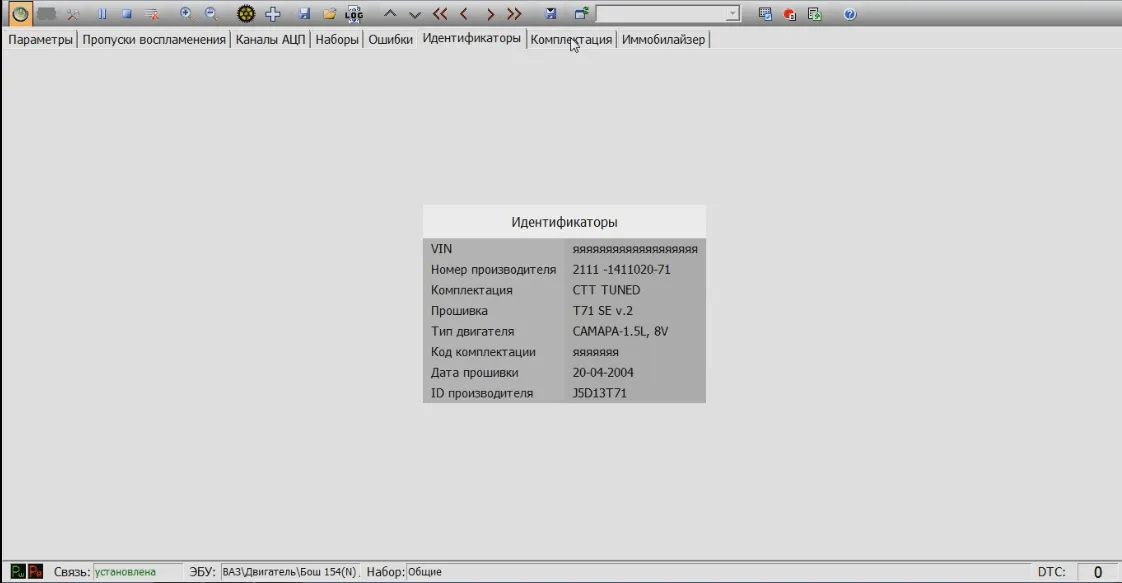The width and height of the screenshot is (1122, 583).
Task: Click value 2111 -1411020-71
Action: point(621,270)
